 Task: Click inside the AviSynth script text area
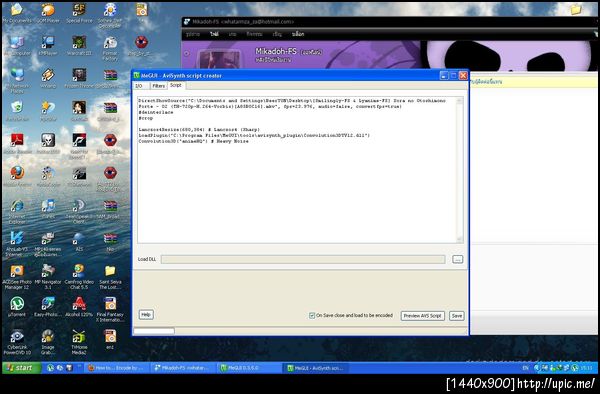click(297, 170)
